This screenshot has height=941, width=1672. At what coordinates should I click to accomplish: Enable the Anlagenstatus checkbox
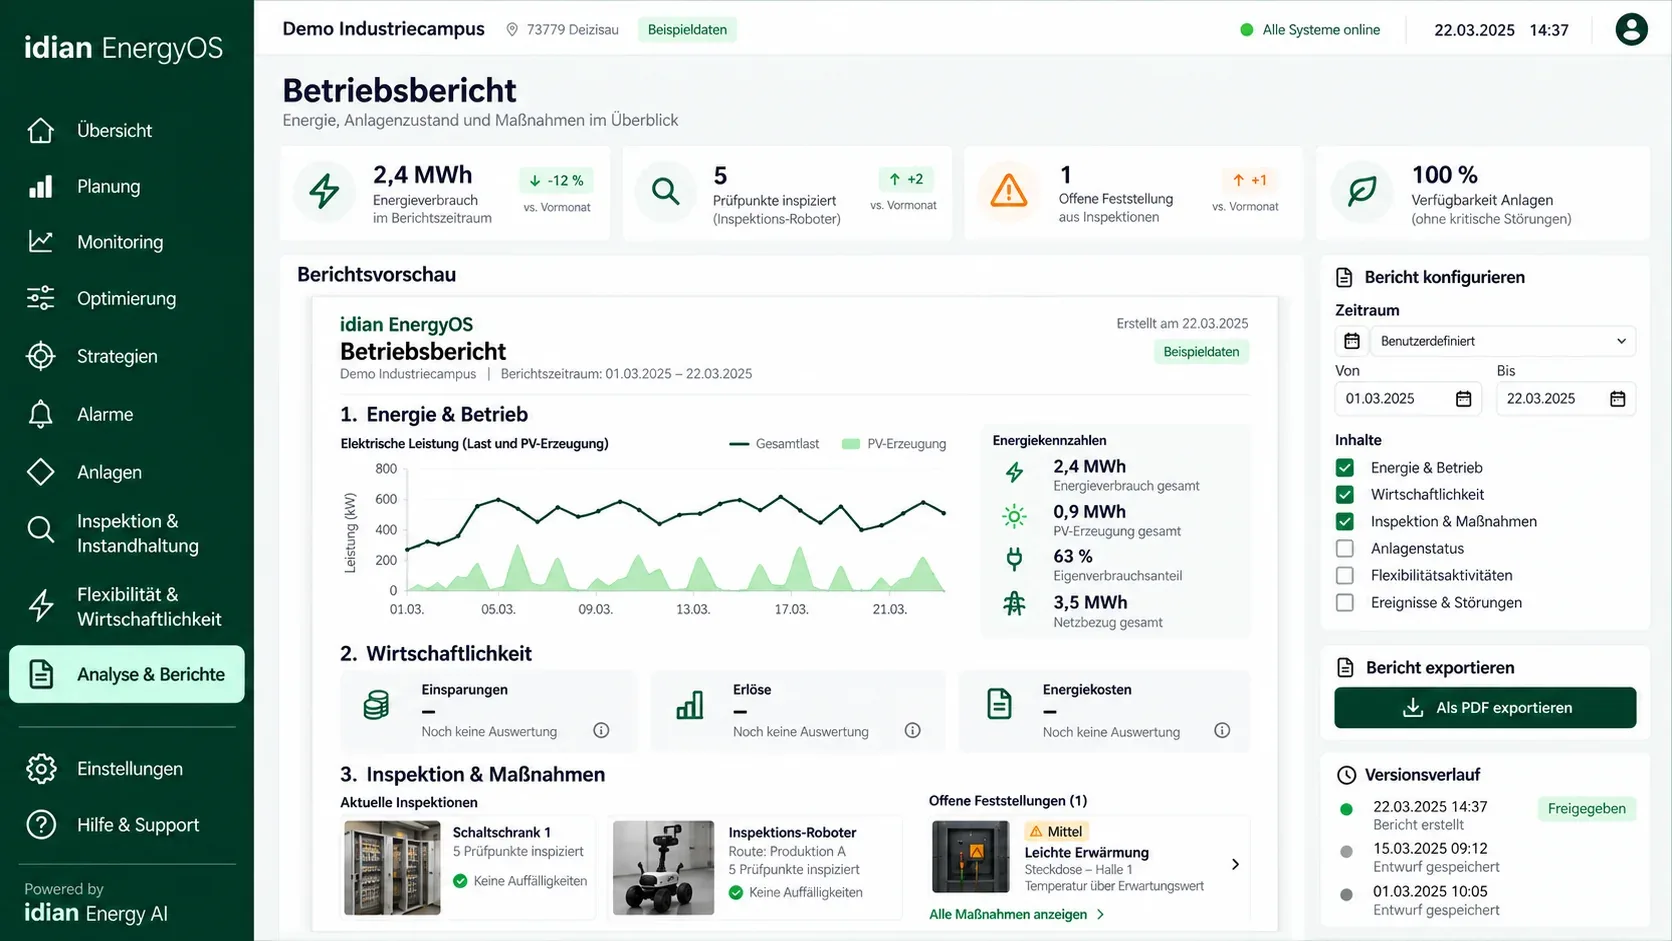click(x=1345, y=549)
